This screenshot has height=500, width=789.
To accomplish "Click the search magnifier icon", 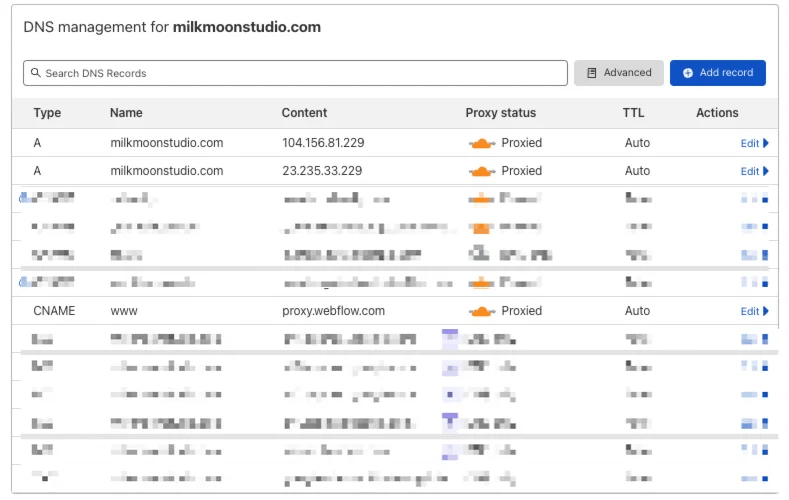I will [35, 72].
